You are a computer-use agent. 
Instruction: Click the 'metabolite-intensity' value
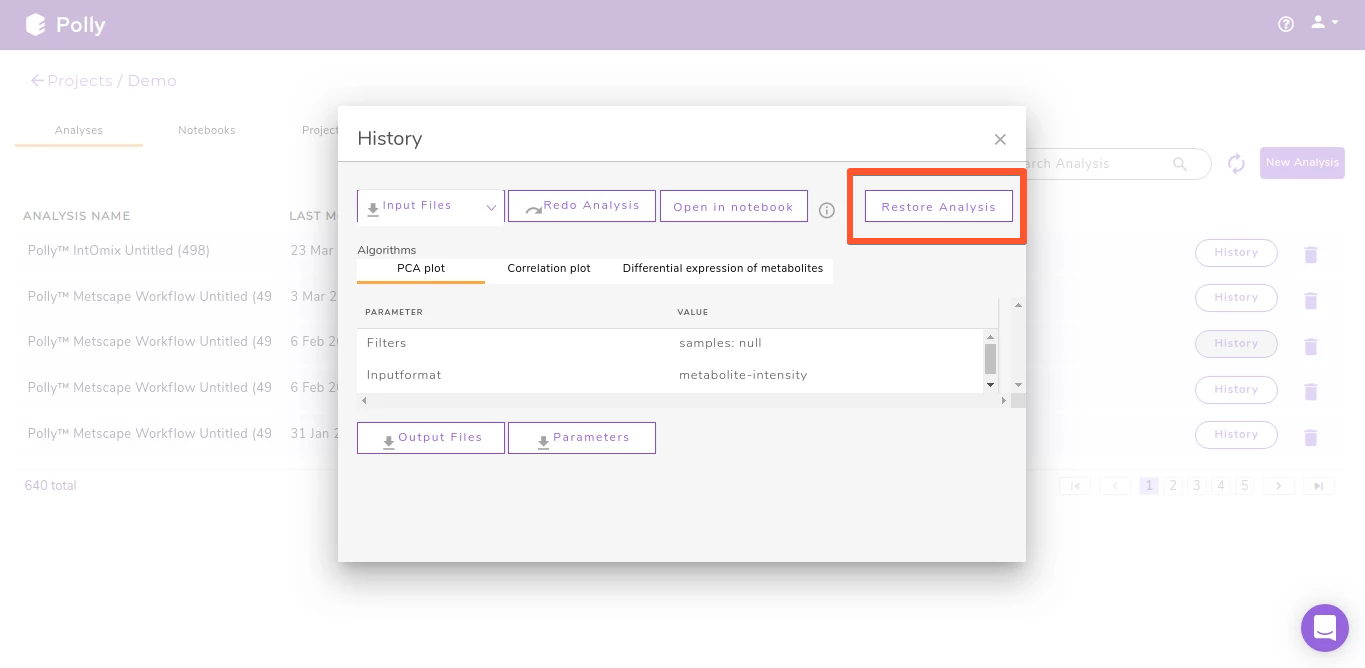(x=743, y=375)
